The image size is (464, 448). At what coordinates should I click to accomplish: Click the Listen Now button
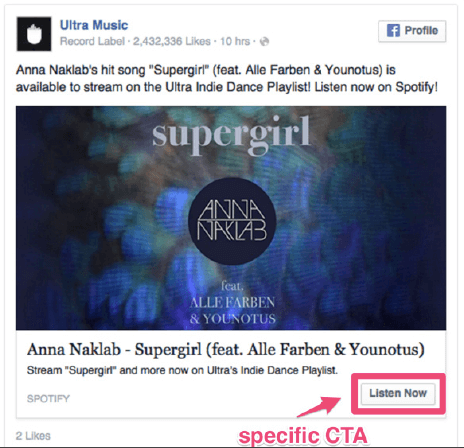[x=398, y=394]
